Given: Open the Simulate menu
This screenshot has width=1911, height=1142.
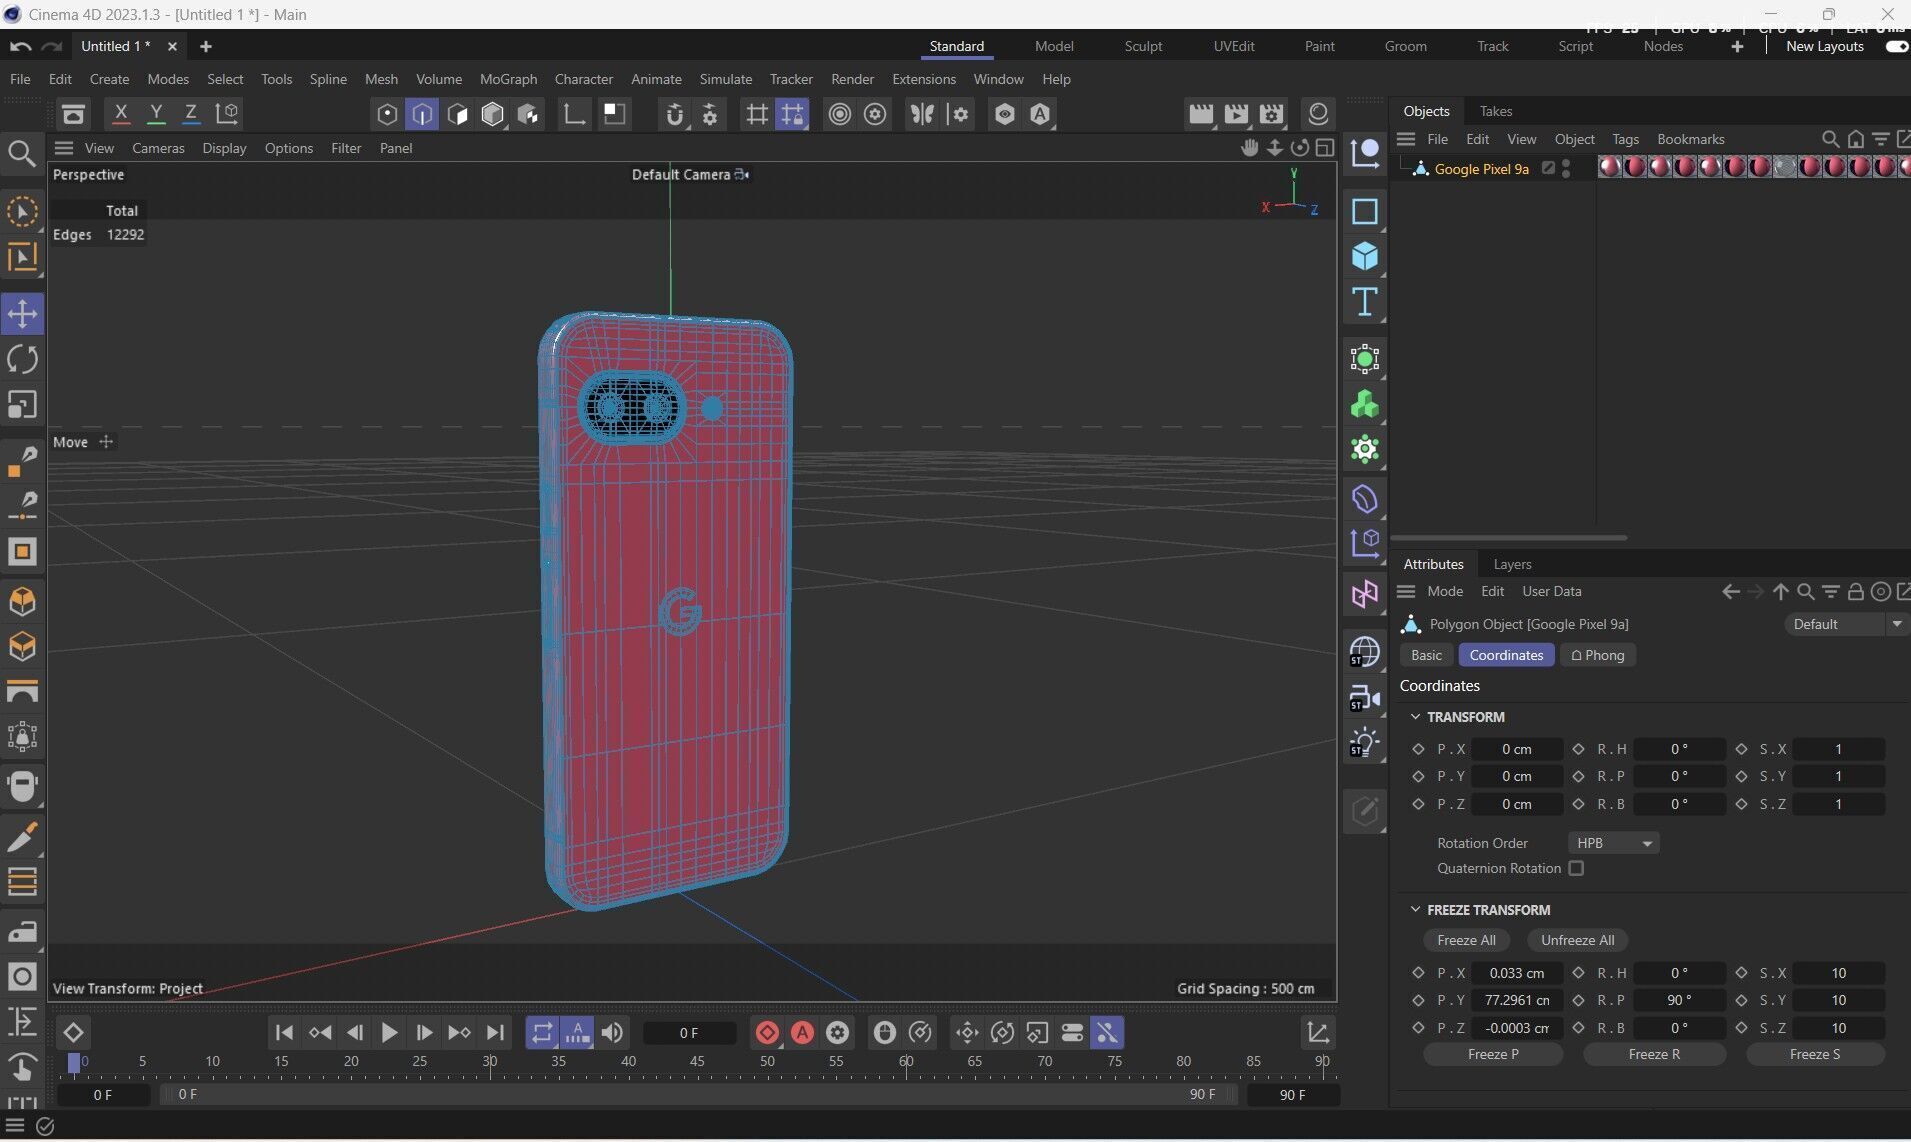Looking at the screenshot, I should pos(725,79).
